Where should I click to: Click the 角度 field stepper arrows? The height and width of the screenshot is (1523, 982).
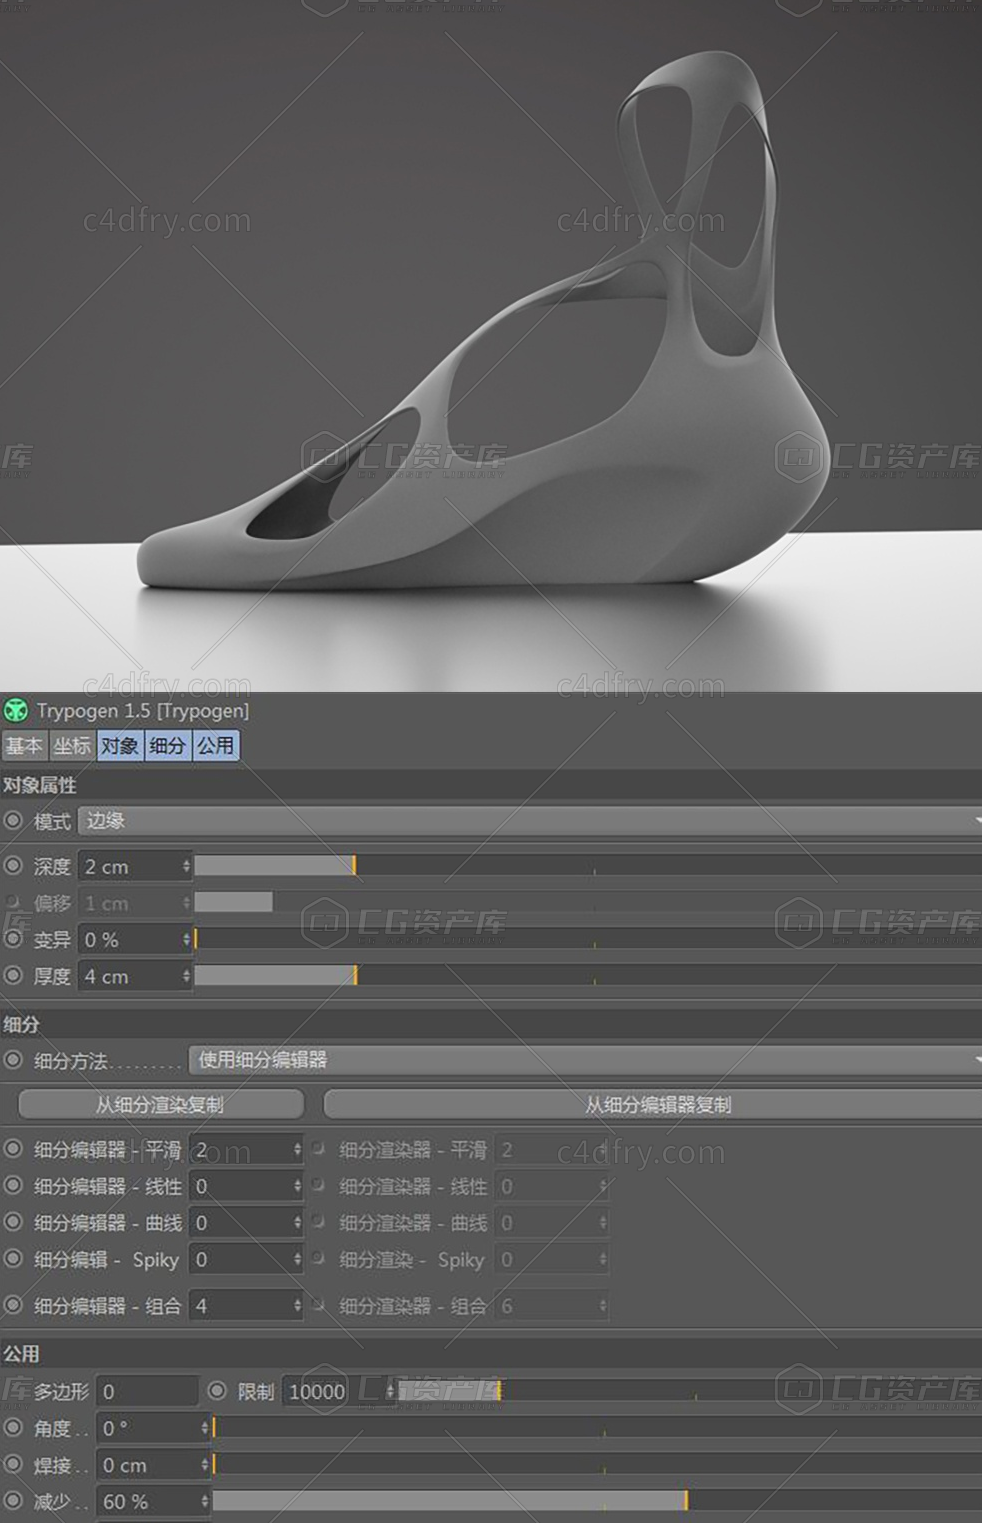coord(205,1428)
